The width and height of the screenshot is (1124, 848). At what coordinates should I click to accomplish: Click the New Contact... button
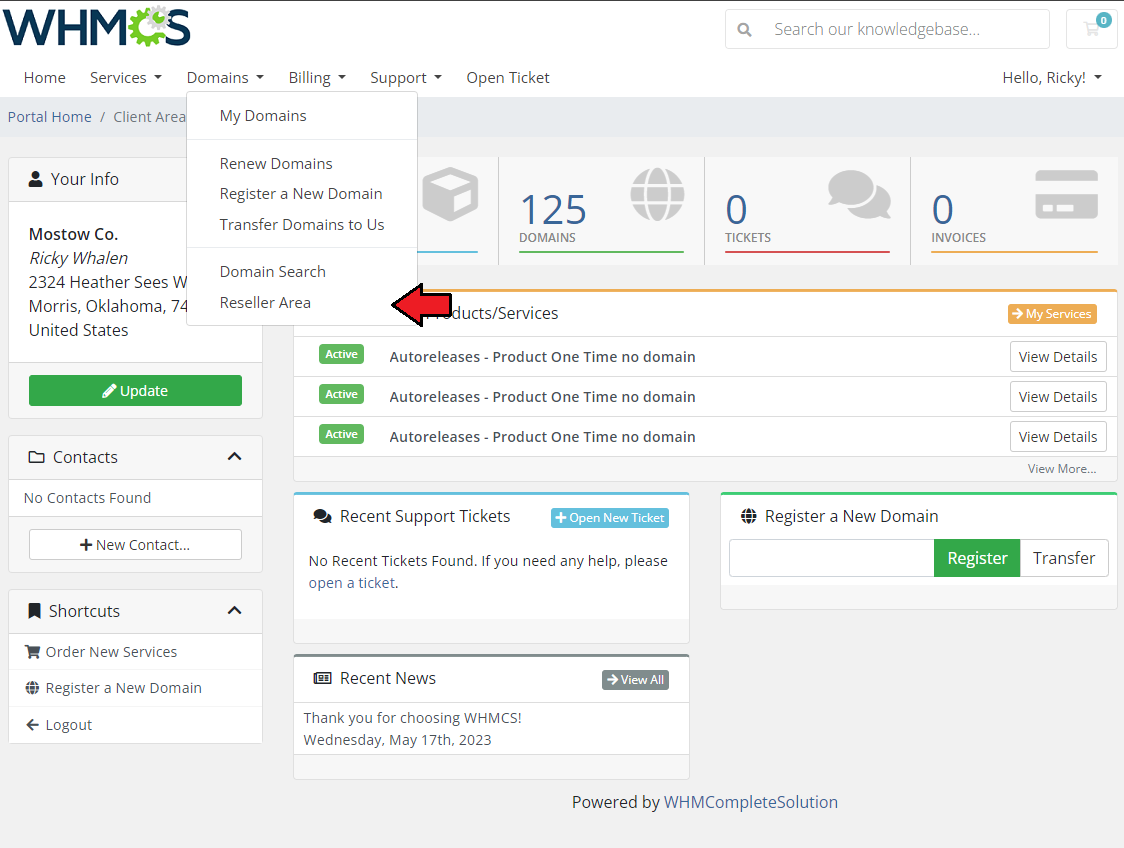tap(135, 545)
